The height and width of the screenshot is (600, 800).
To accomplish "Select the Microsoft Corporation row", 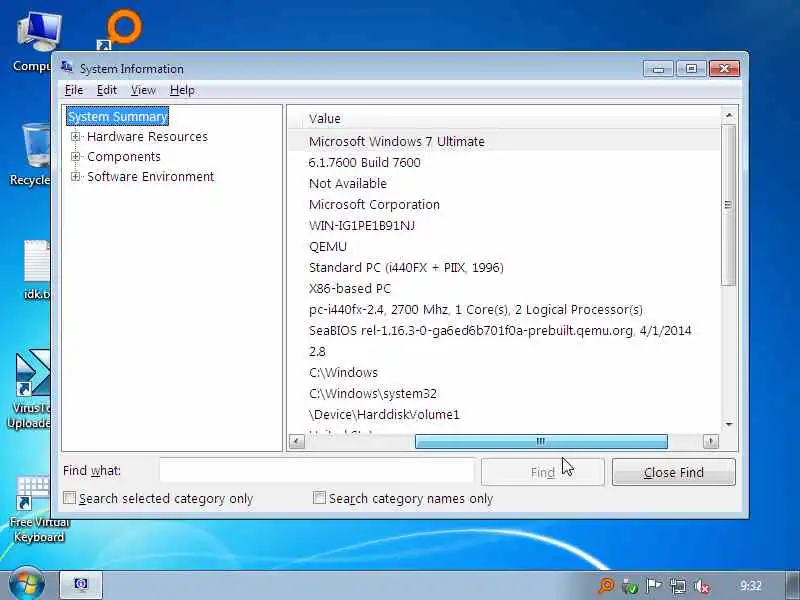I will [x=504, y=204].
